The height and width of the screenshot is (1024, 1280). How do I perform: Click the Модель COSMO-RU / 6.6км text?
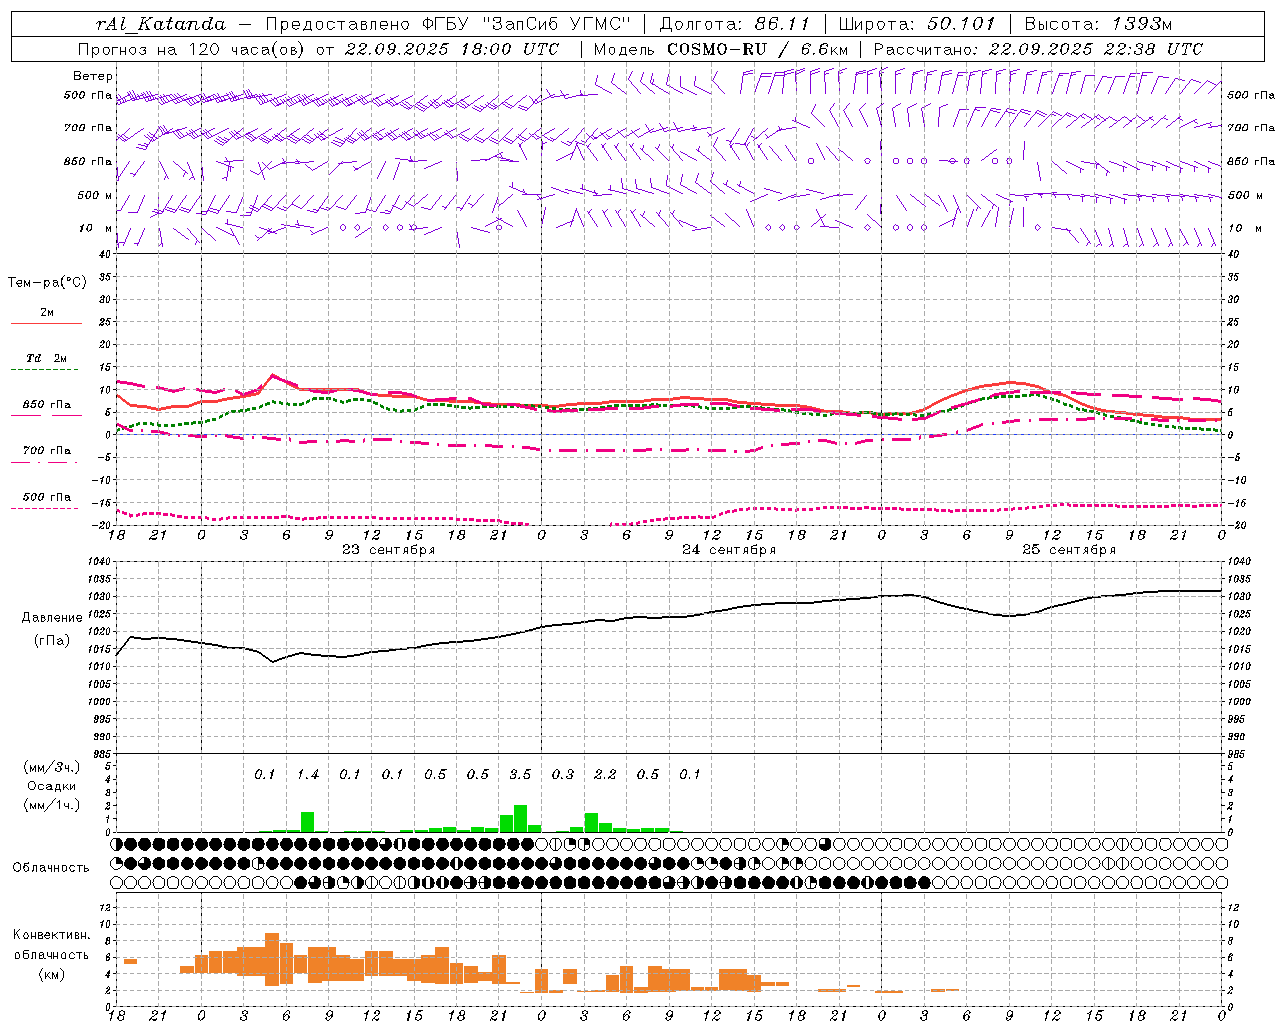click(721, 49)
